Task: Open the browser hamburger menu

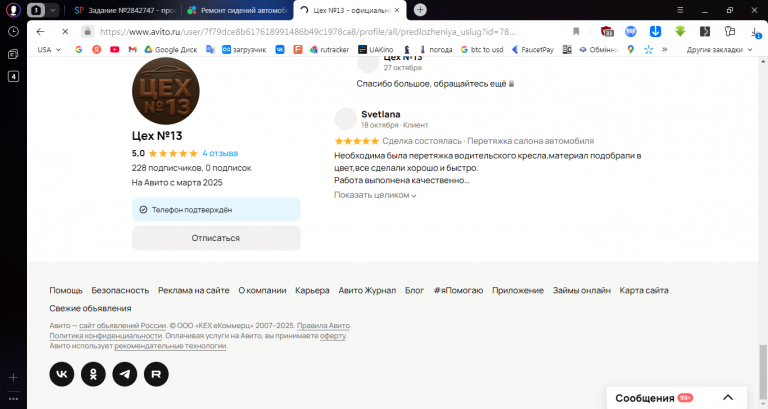Action: (x=680, y=10)
